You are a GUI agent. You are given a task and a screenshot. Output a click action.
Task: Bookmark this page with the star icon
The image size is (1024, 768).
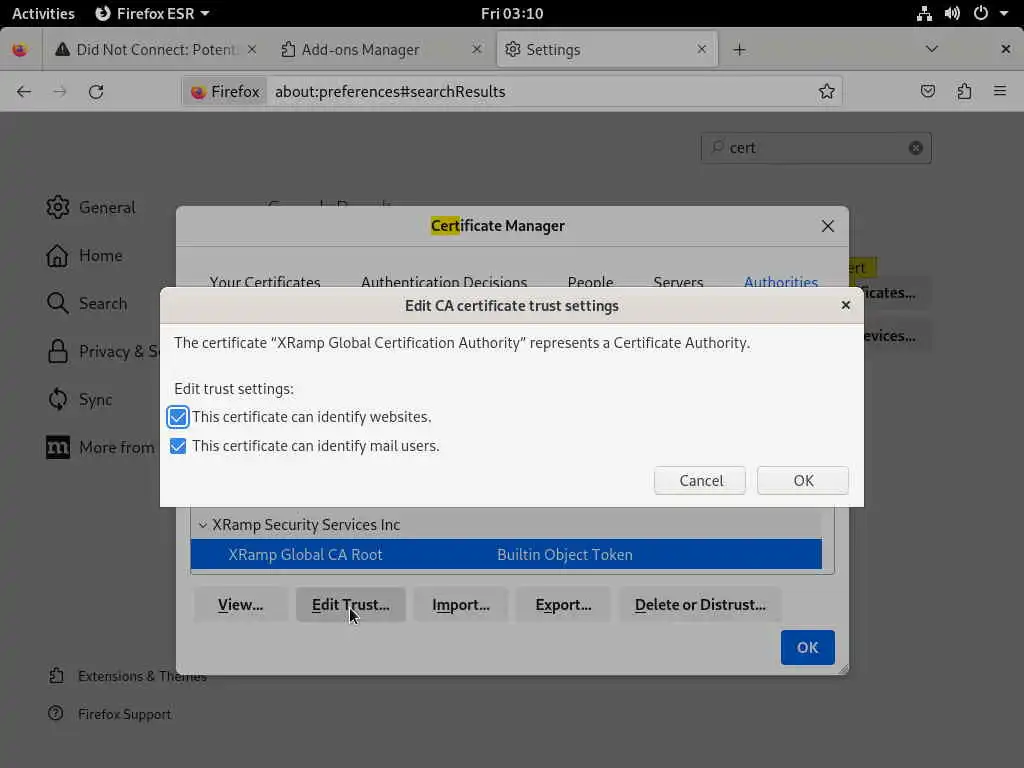click(826, 91)
